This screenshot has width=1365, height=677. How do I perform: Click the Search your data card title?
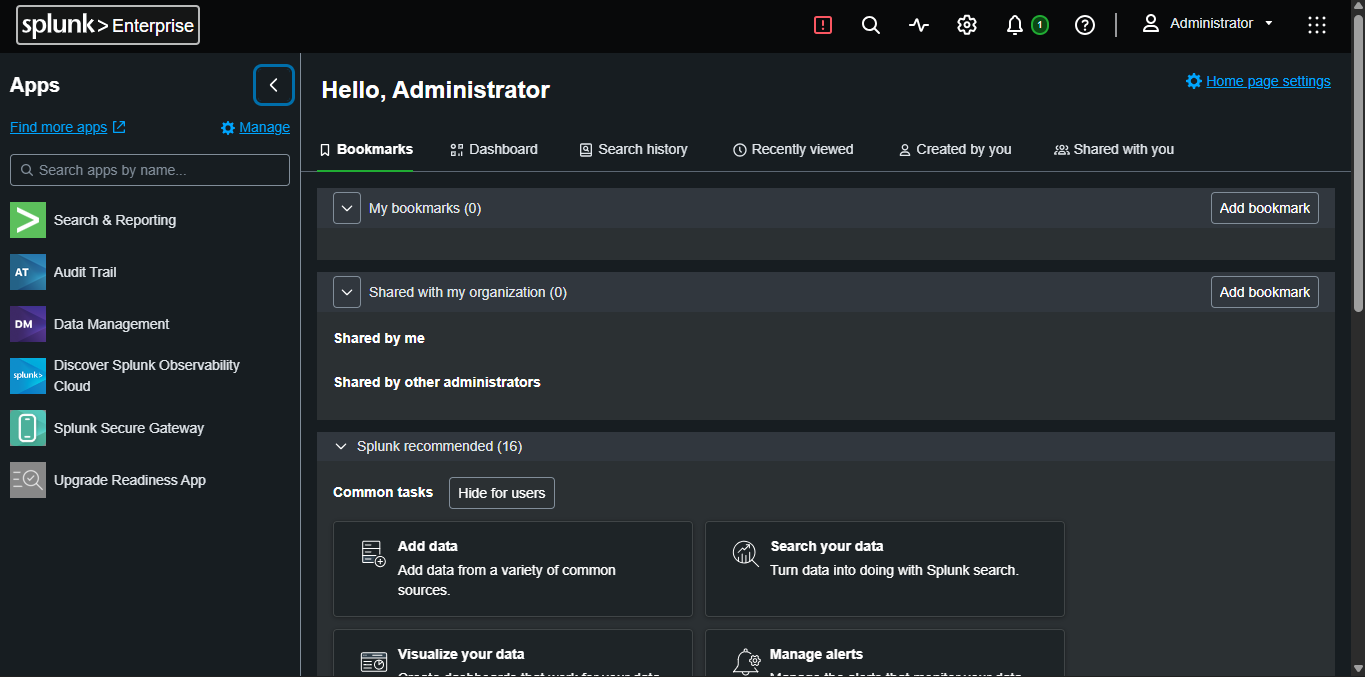click(827, 546)
